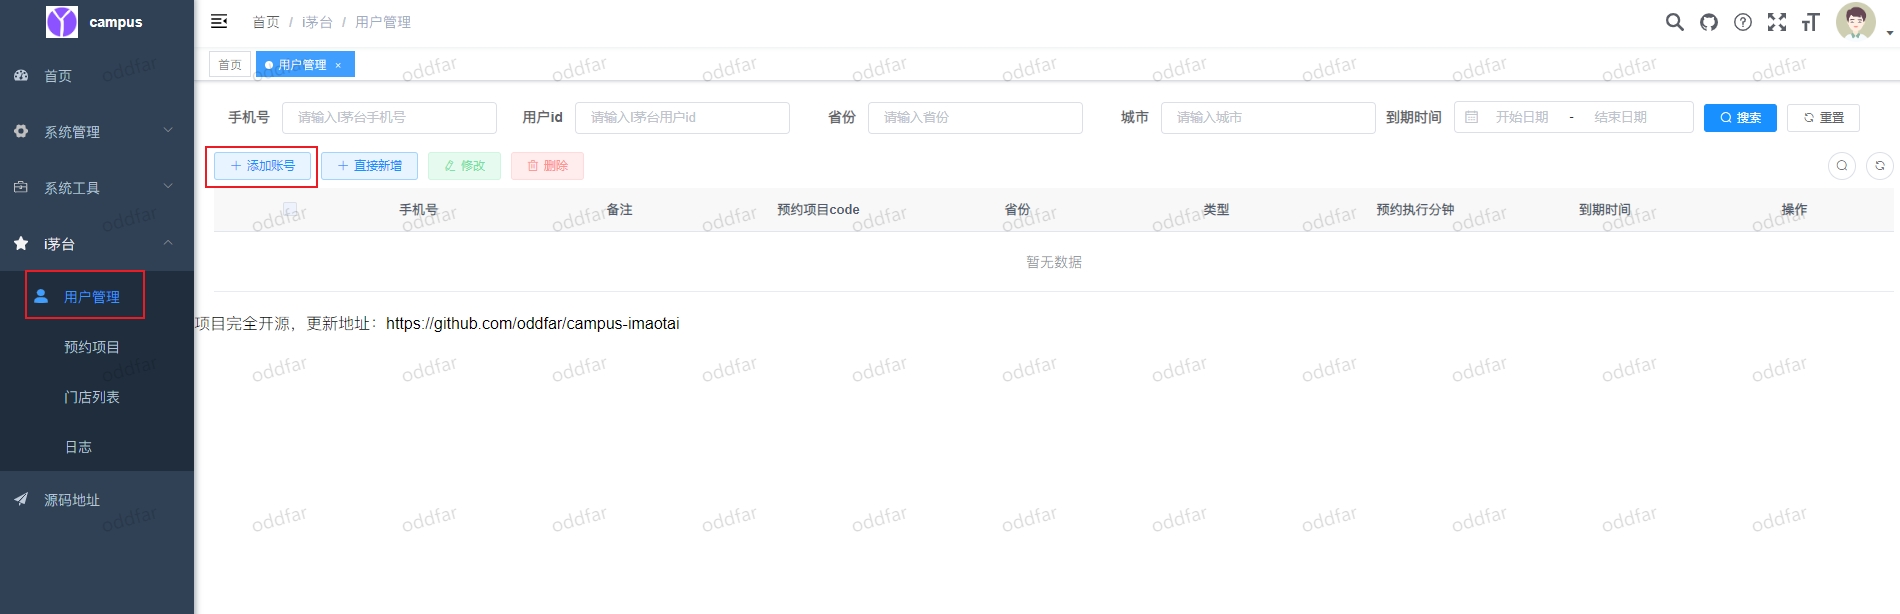
Task: Click the 添加账号 button
Action: [263, 166]
